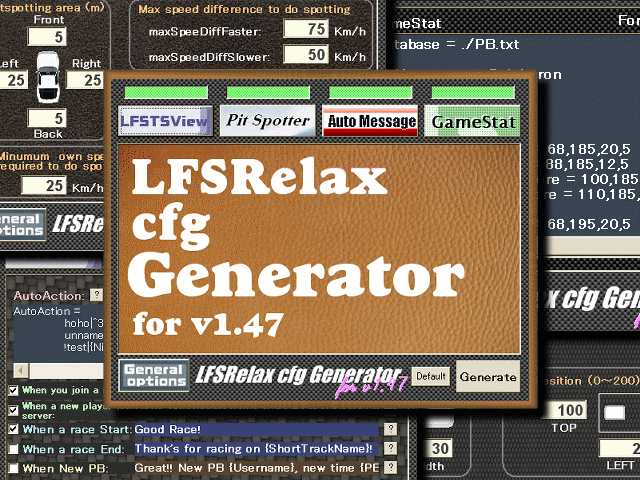Click the 'Good Race!' message field
Screen dimensions: 640x480
pyautogui.click(x=257, y=429)
